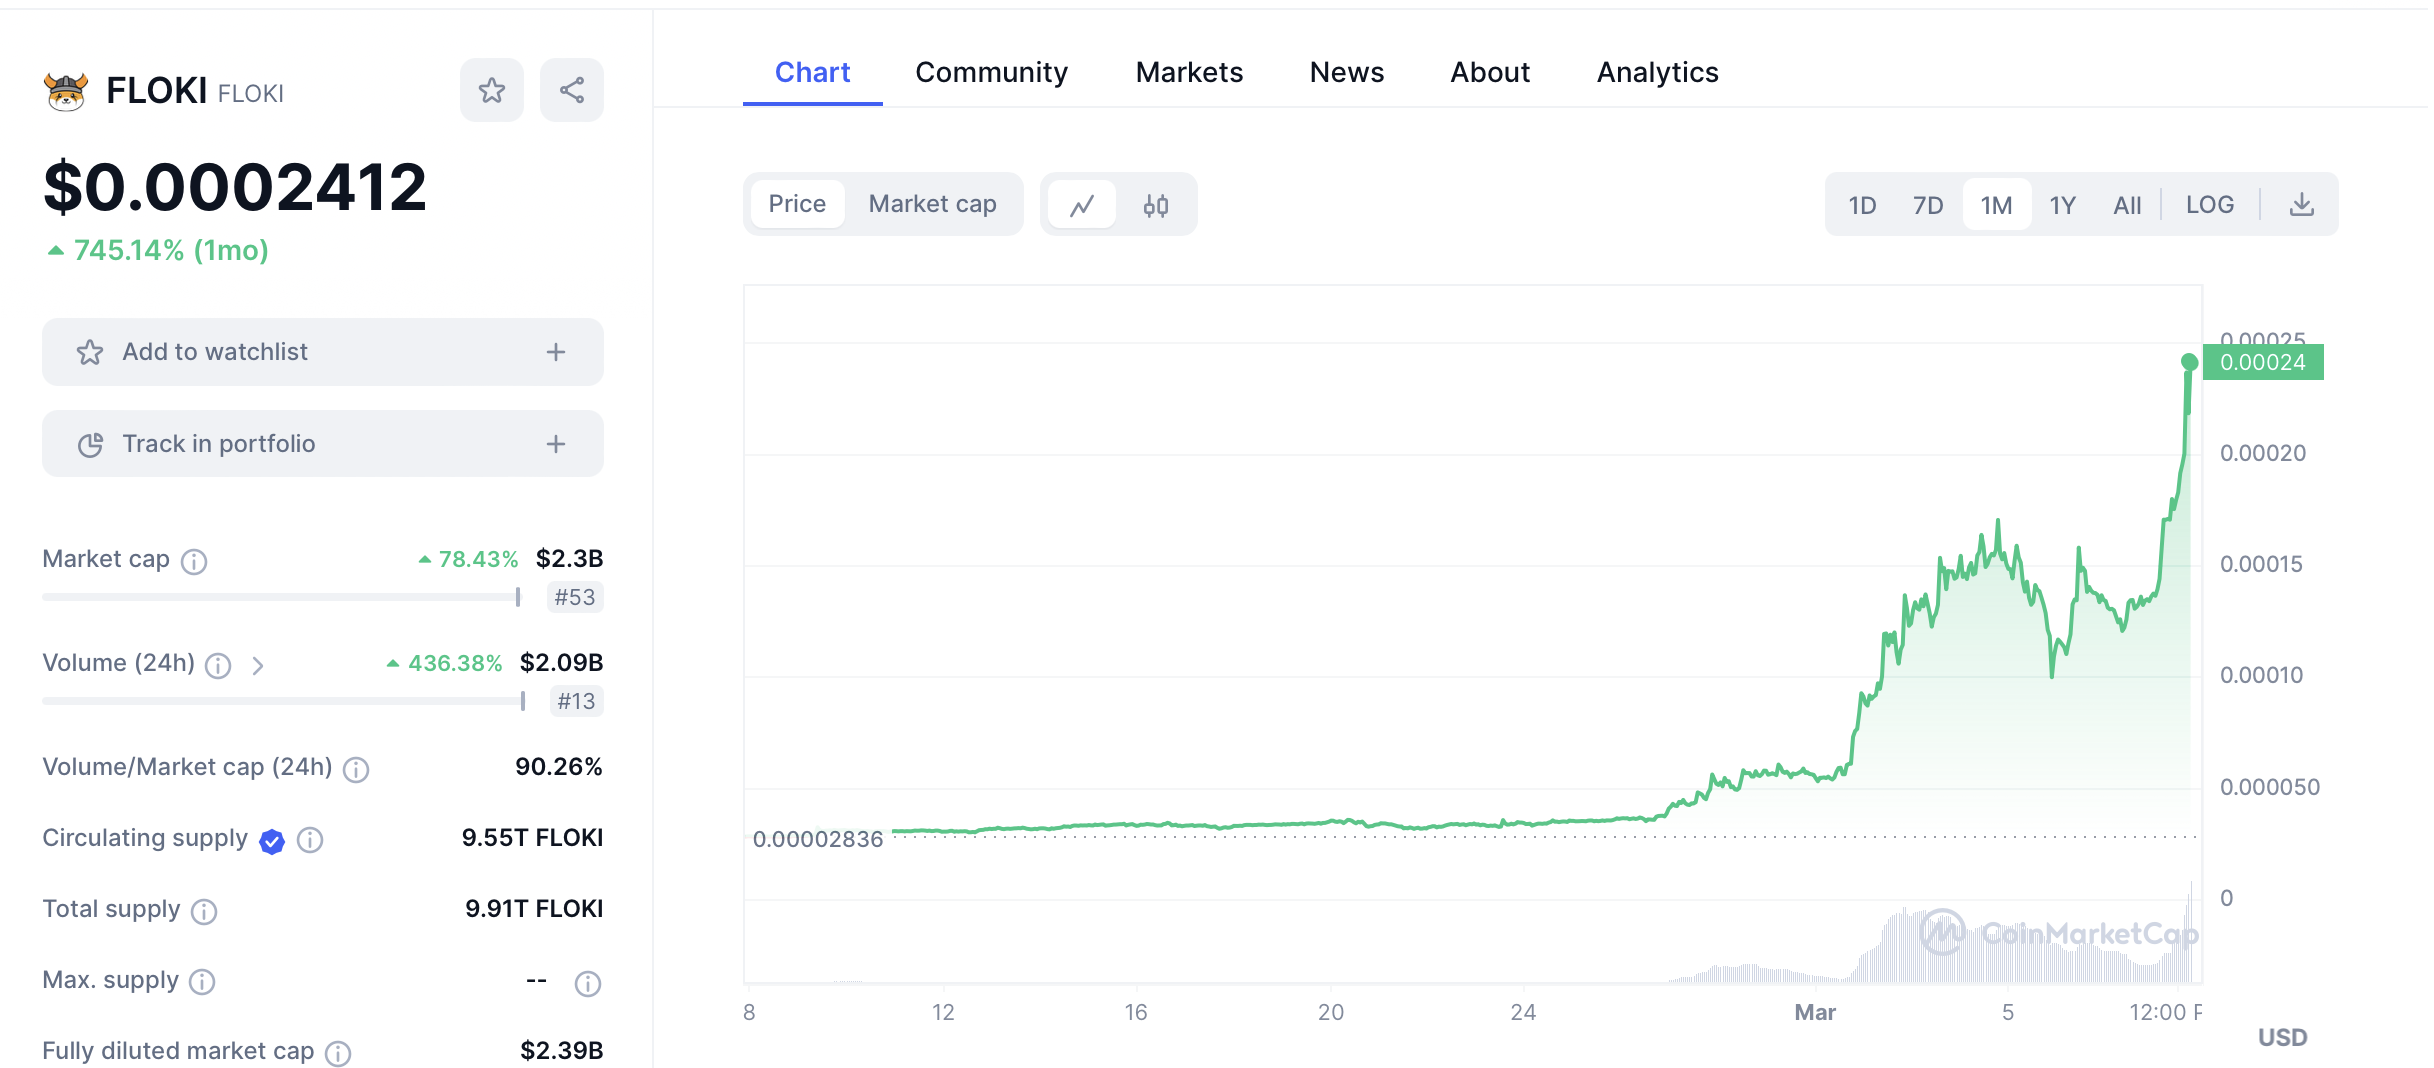Screen dimensions: 2434x1068
Task: Open the Markets tab
Action: 1189,72
